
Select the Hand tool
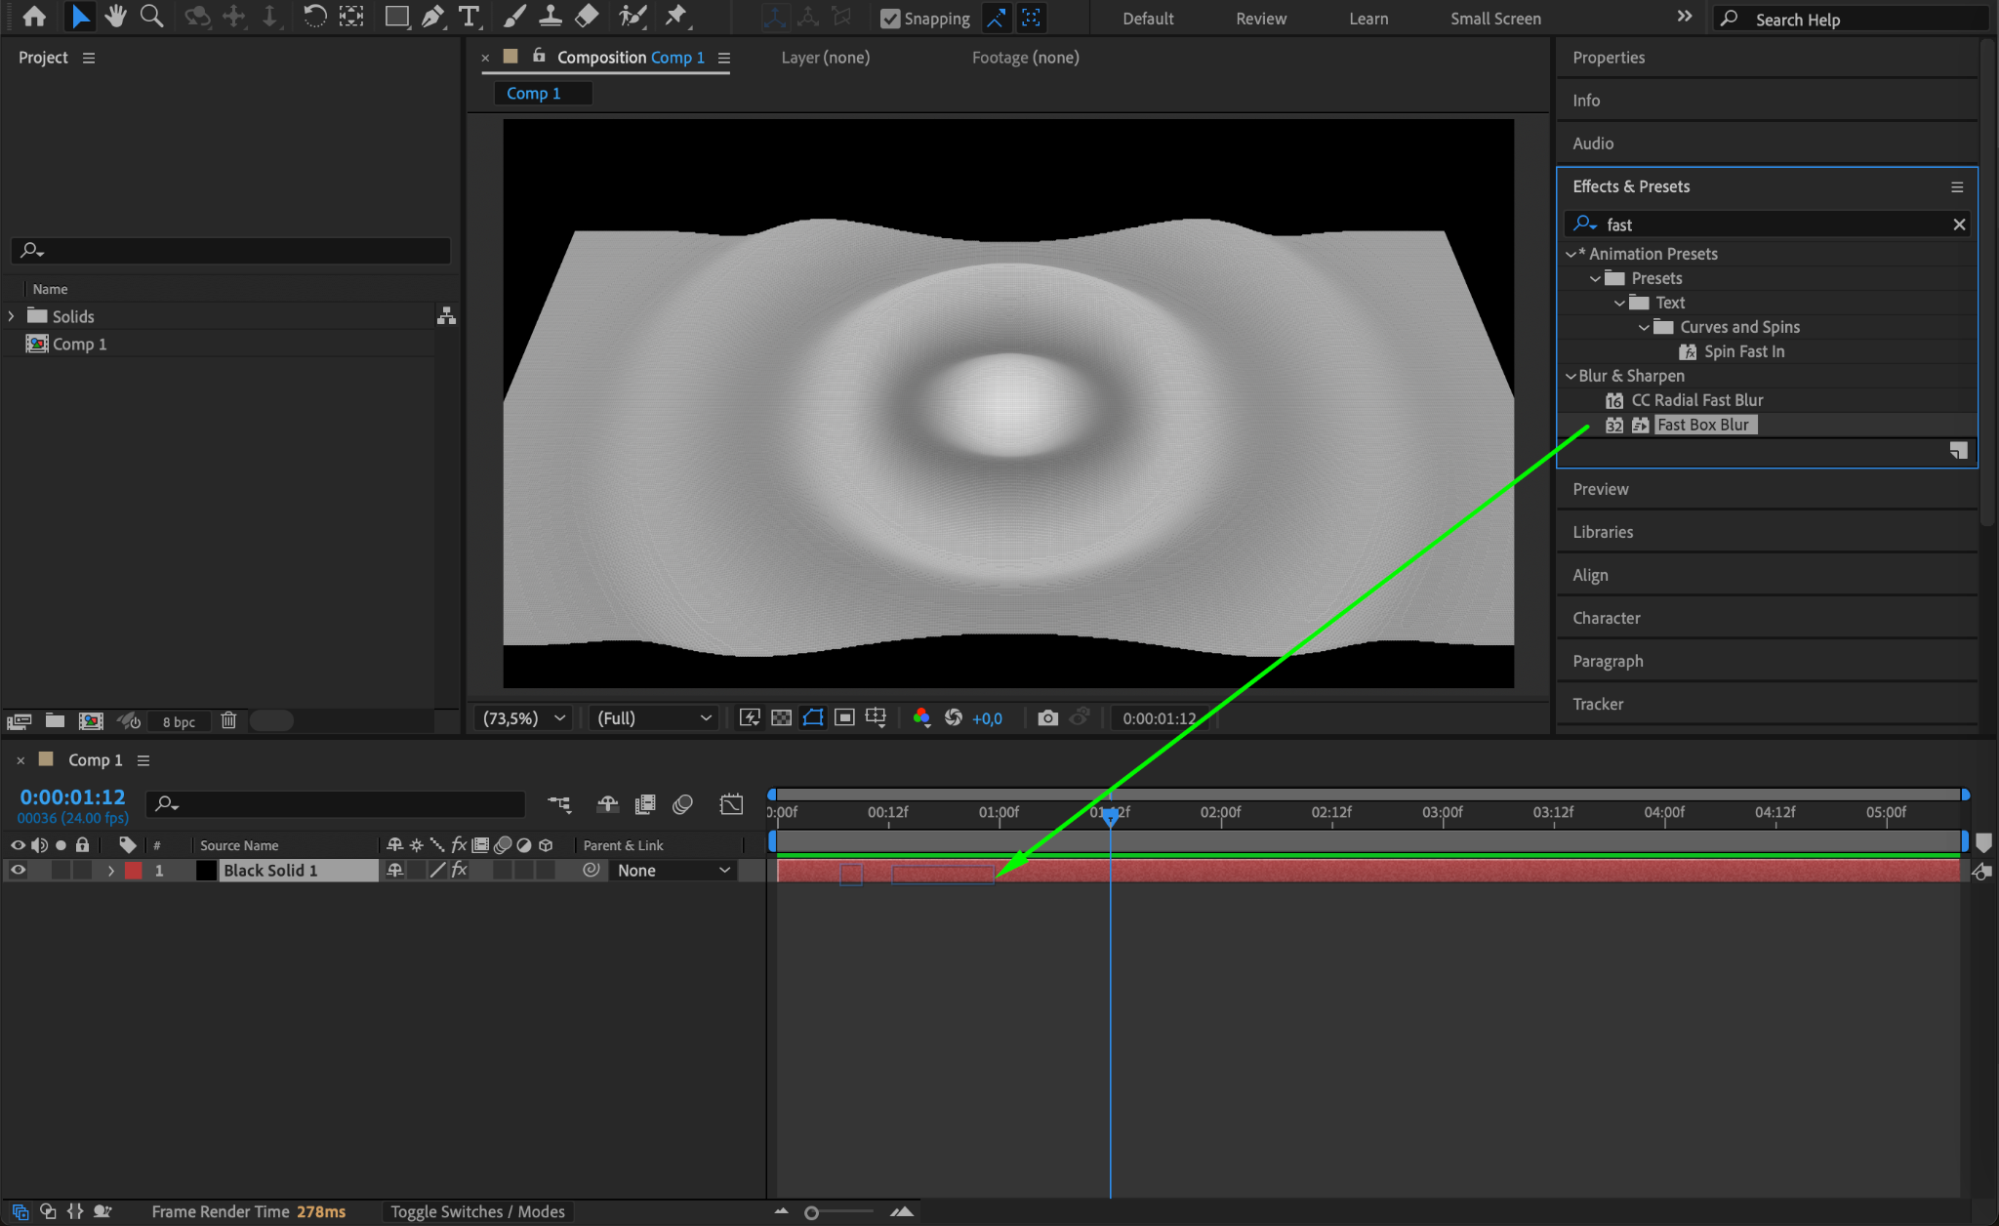pos(116,16)
